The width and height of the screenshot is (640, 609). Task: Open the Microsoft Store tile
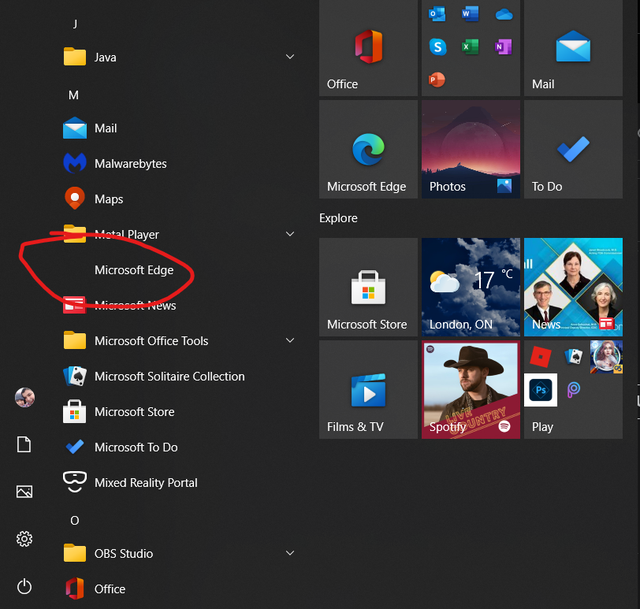point(368,287)
